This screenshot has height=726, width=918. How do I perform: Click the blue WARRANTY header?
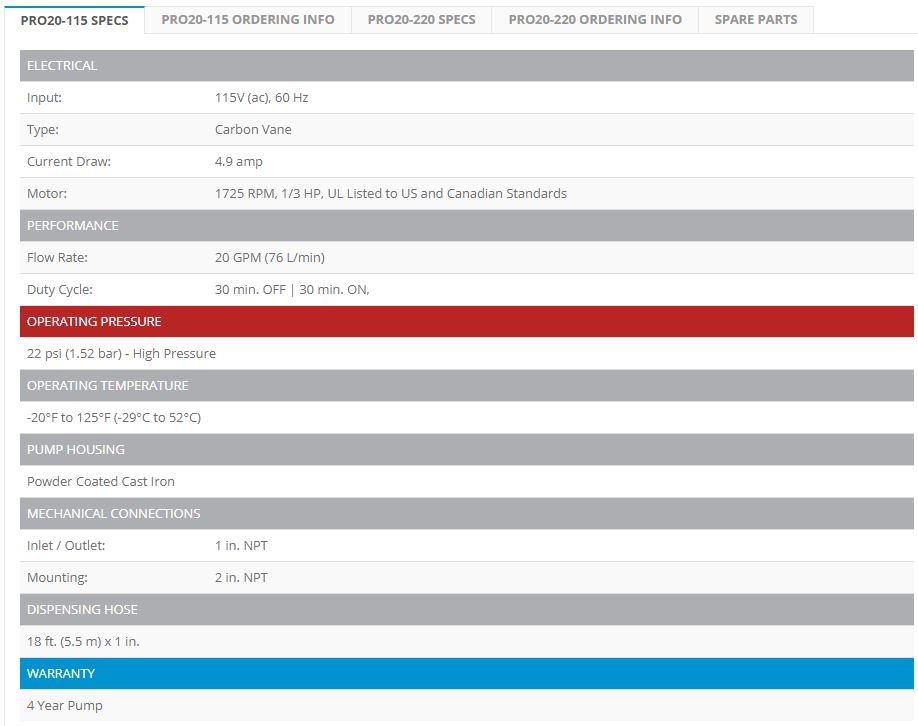467,673
